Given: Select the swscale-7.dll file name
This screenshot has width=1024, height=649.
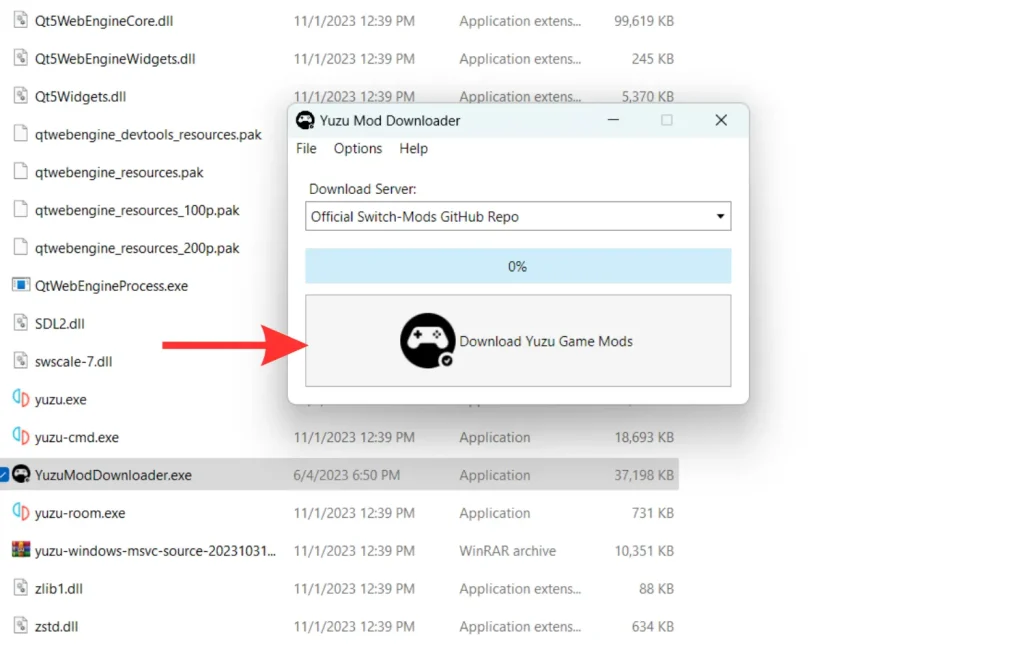Looking at the screenshot, I should click(x=74, y=362).
